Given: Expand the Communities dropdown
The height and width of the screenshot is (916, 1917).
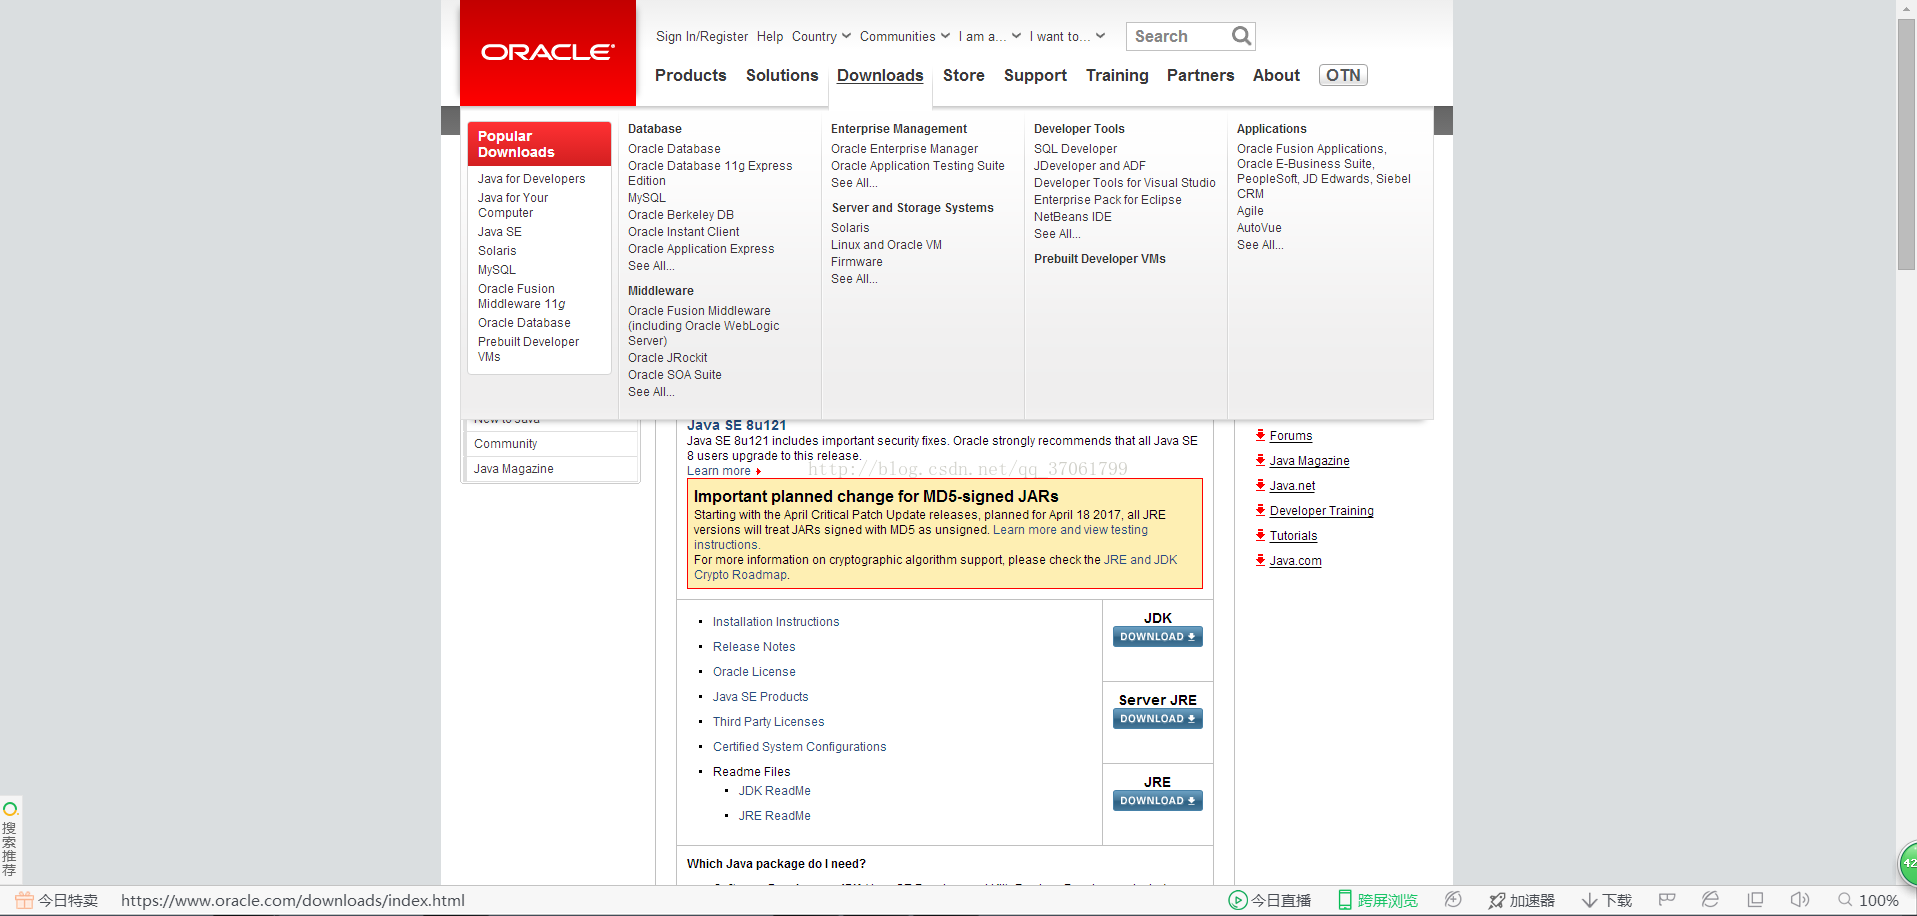Looking at the screenshot, I should 905,36.
